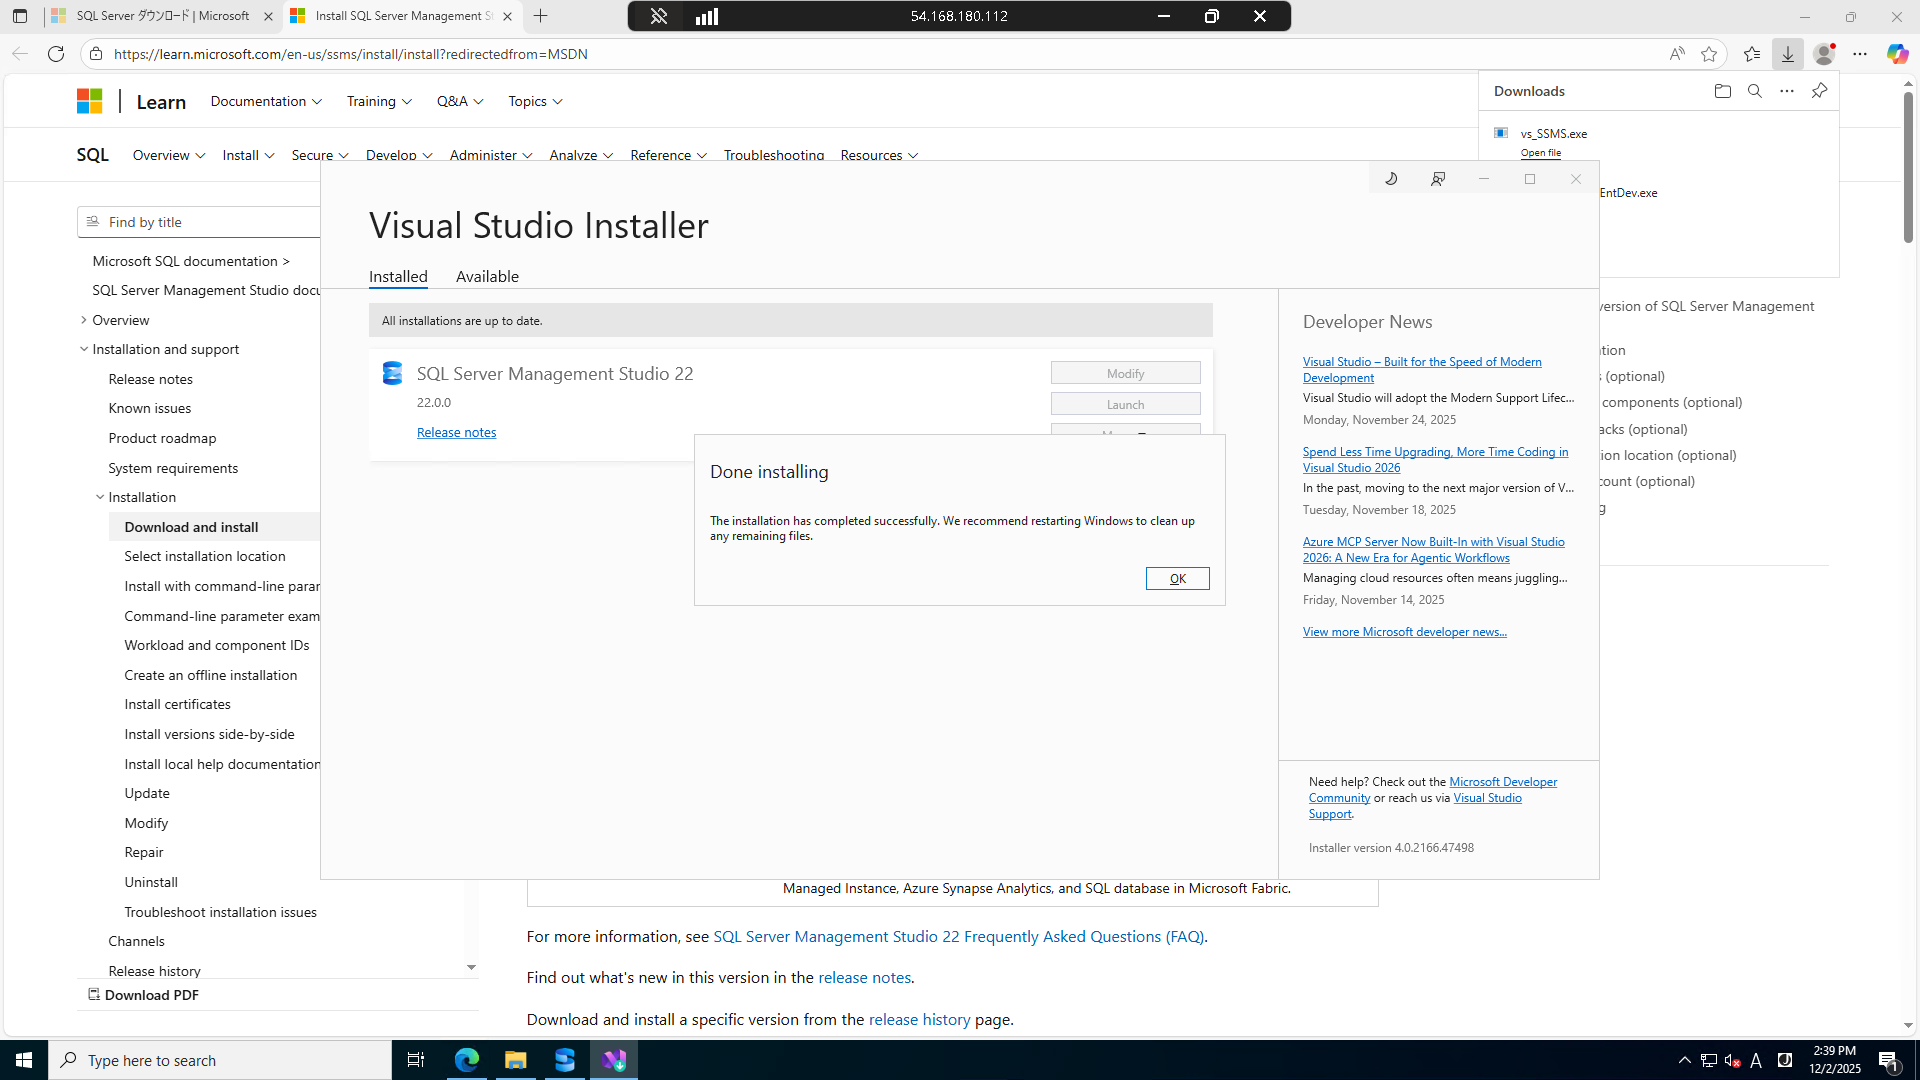Screen dimensions: 1920x1080
Task: Open the Release notes link for SSMS 22
Action: click(456, 432)
